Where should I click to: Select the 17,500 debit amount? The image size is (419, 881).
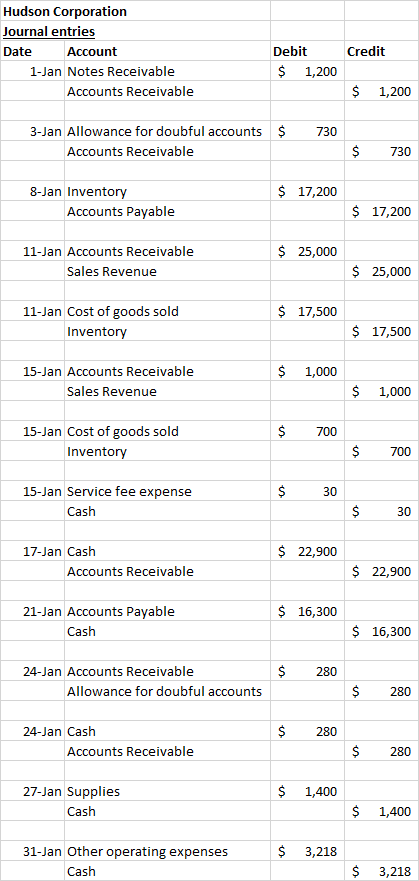point(307,312)
